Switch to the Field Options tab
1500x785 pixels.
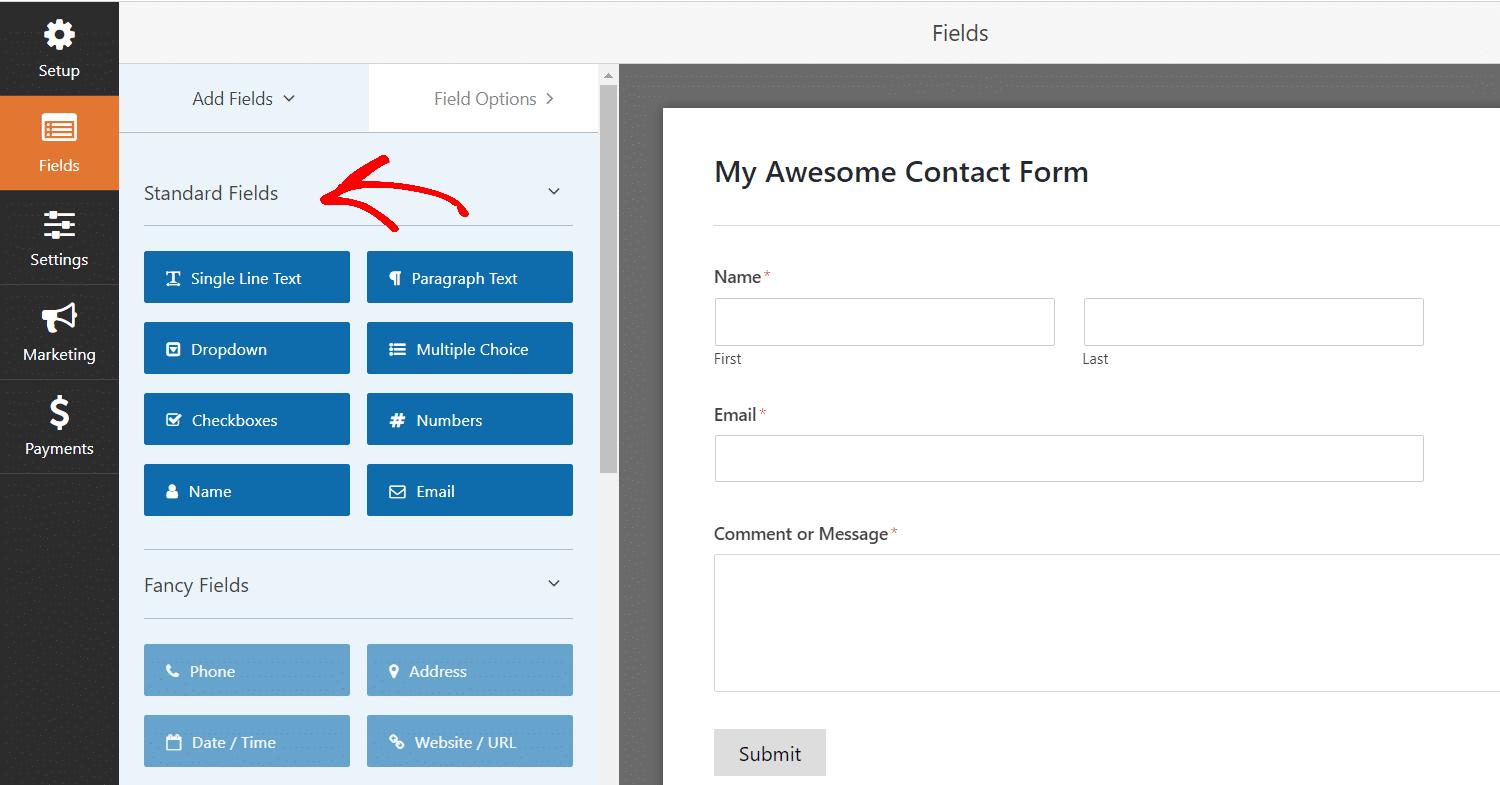click(487, 98)
